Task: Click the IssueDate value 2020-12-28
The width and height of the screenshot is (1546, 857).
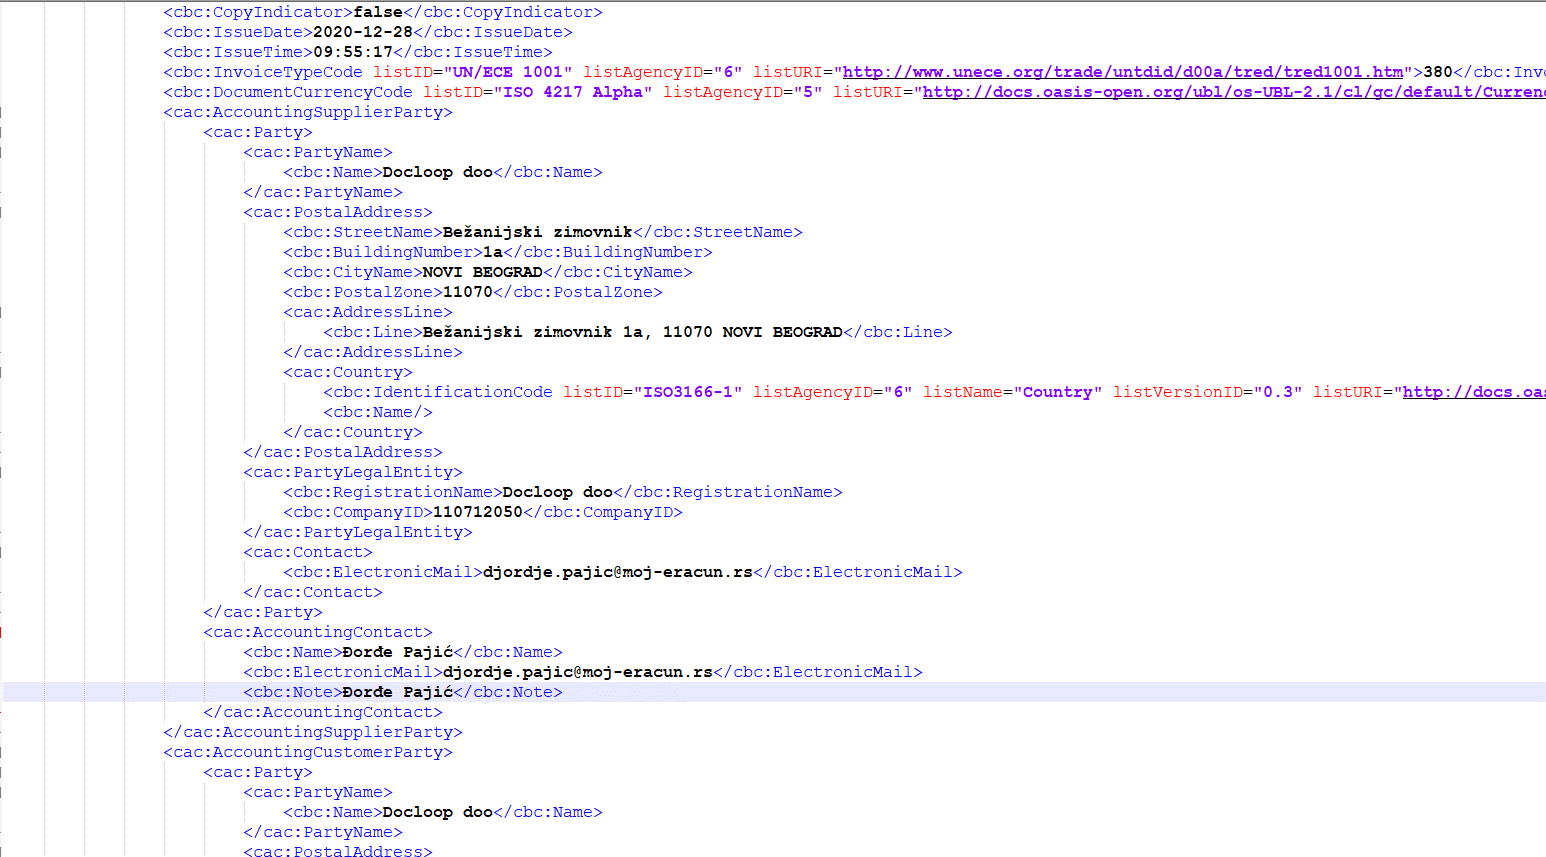Action: (363, 32)
